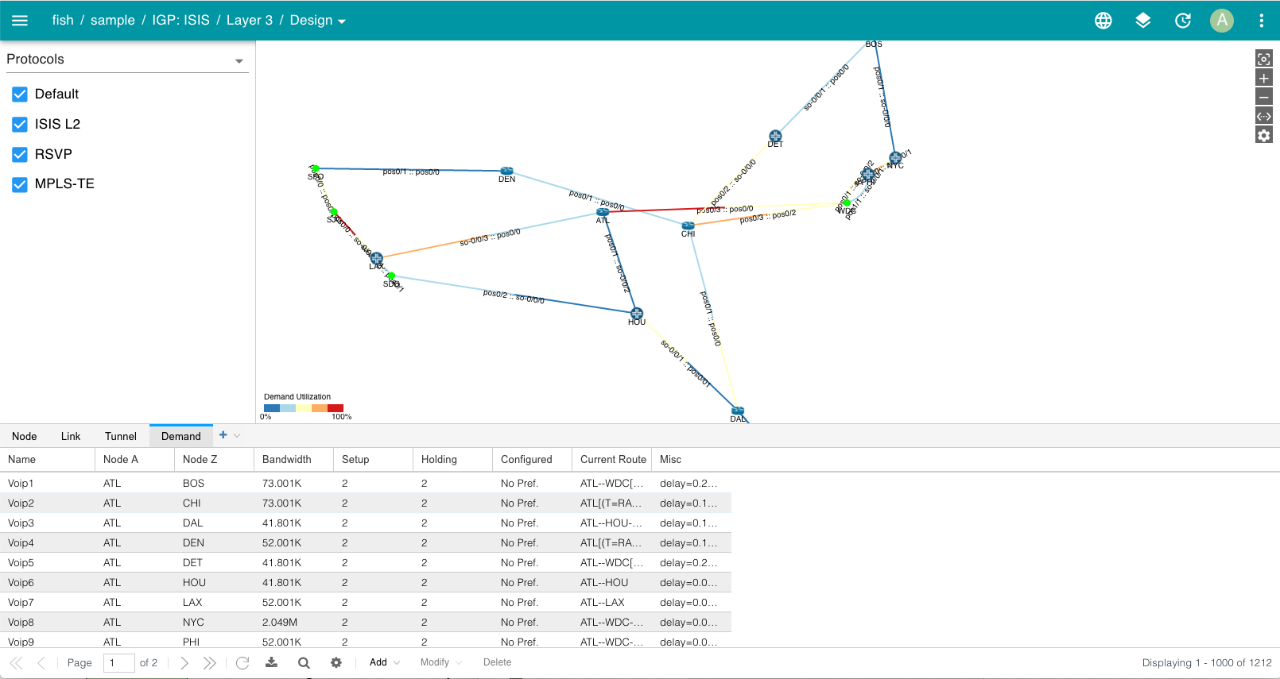
Task: Select the Voip8 demand row
Action: [x=365, y=622]
